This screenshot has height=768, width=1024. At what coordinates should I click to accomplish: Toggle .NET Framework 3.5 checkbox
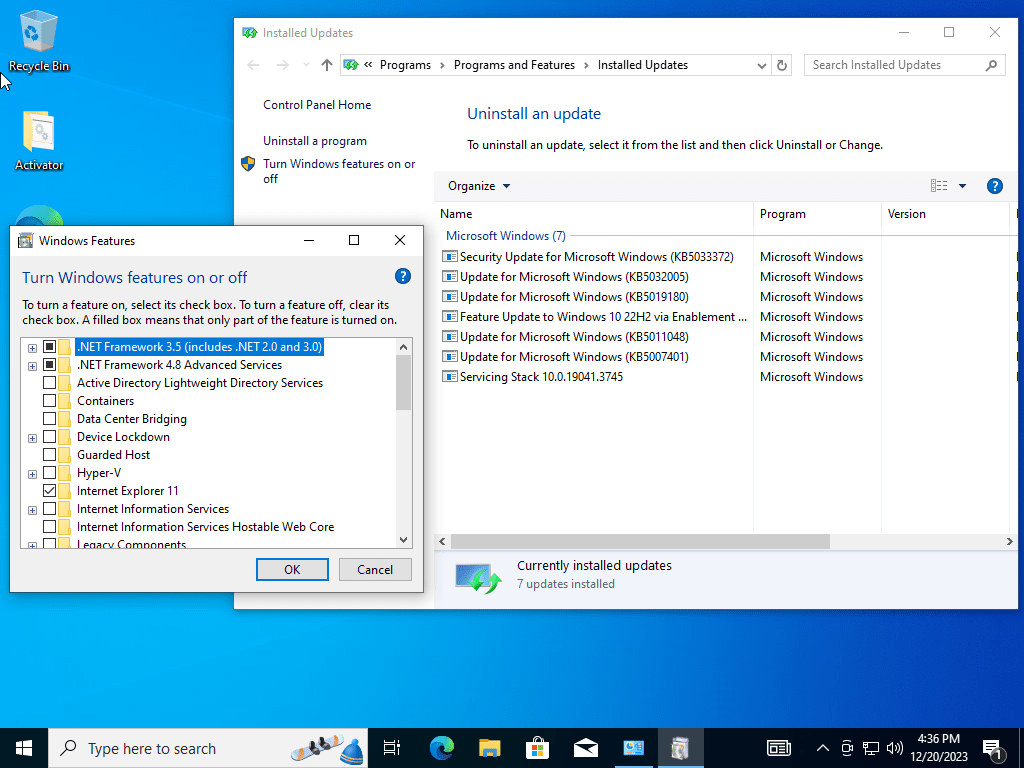click(x=50, y=347)
